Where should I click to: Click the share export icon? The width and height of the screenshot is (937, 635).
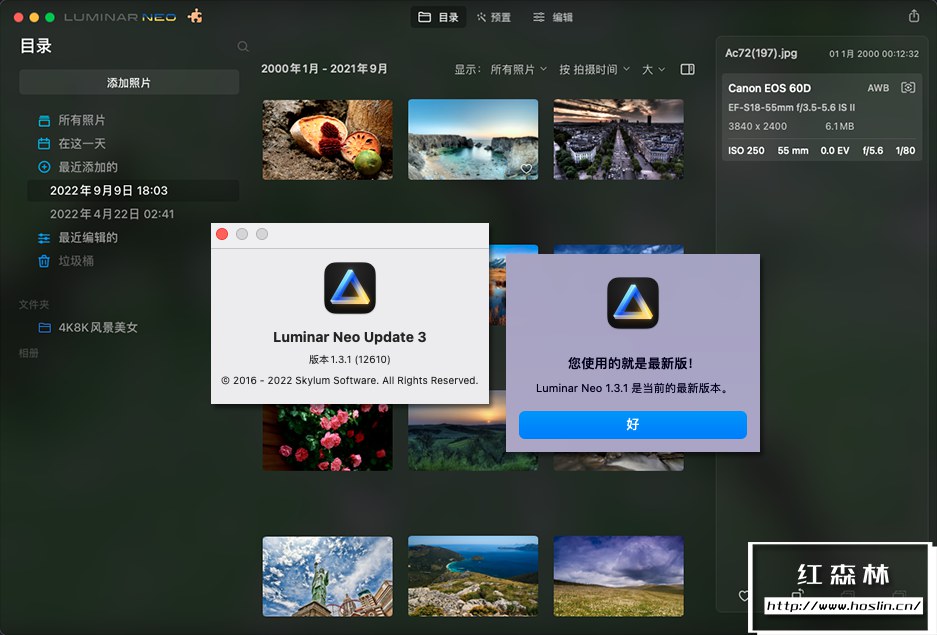click(914, 16)
